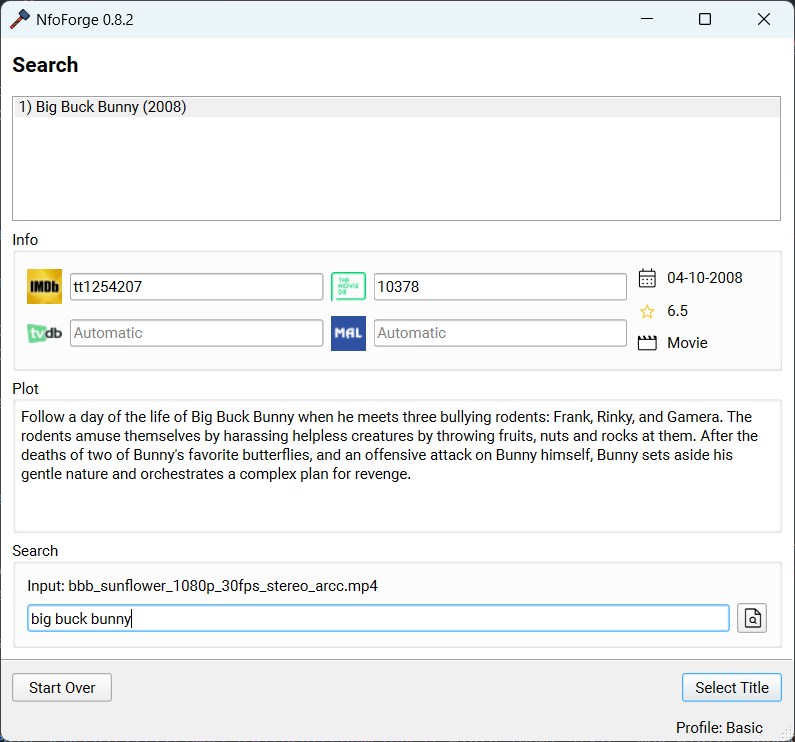Click the Input filename bbb_sunflower text
The width and height of the screenshot is (795, 742).
[x=202, y=586]
